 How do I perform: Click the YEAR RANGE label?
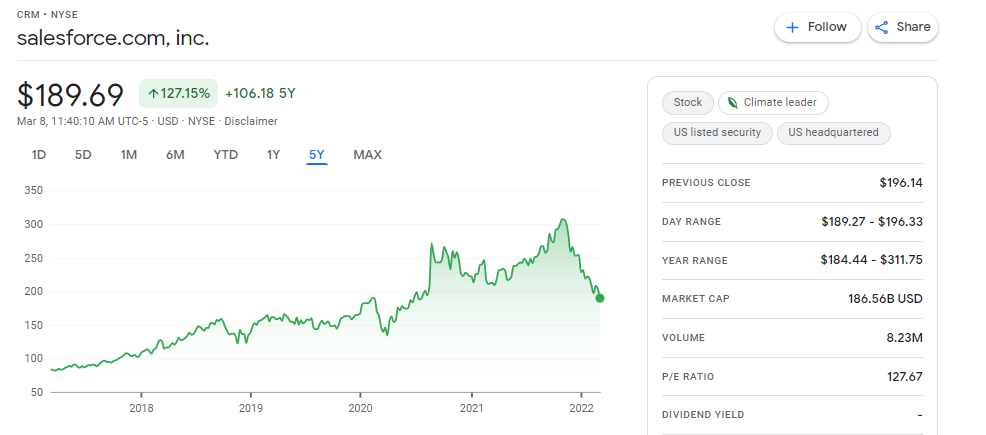tap(695, 261)
